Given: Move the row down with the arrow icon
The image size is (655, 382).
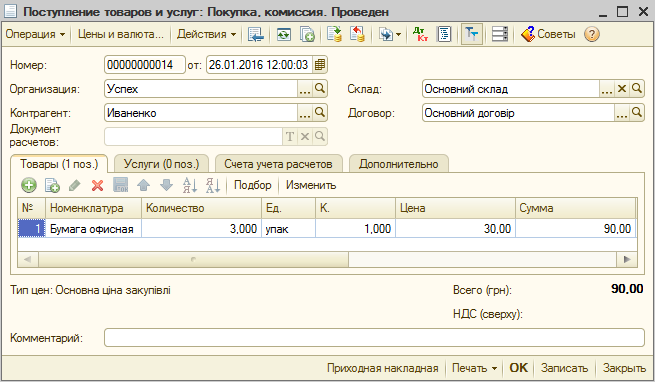Looking at the screenshot, I should click(x=166, y=185).
